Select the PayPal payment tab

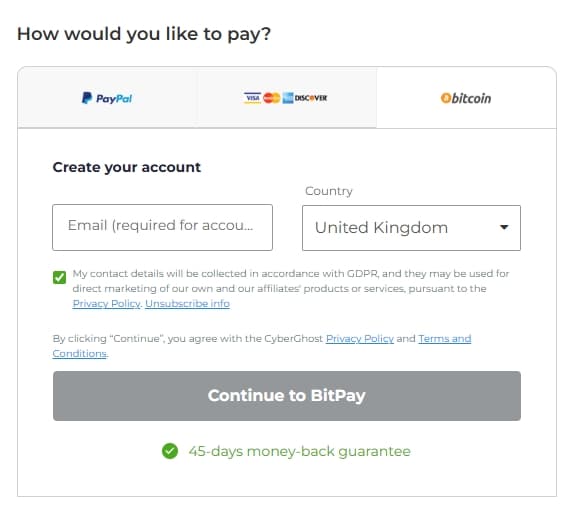(x=107, y=98)
